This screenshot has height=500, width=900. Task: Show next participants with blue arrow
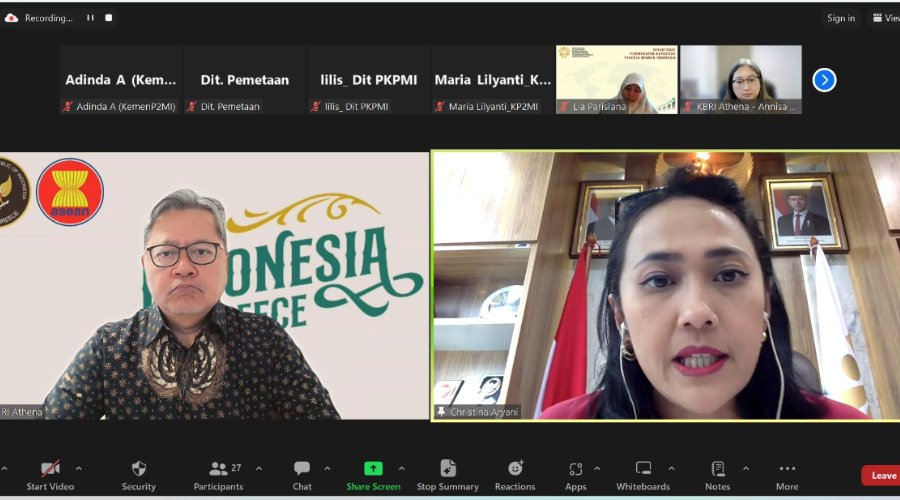point(824,80)
